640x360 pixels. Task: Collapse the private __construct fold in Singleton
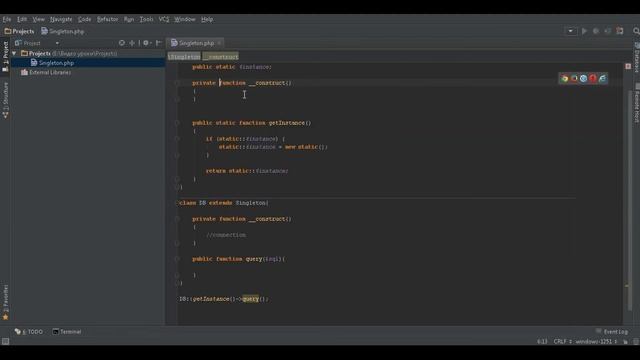pos(177,83)
